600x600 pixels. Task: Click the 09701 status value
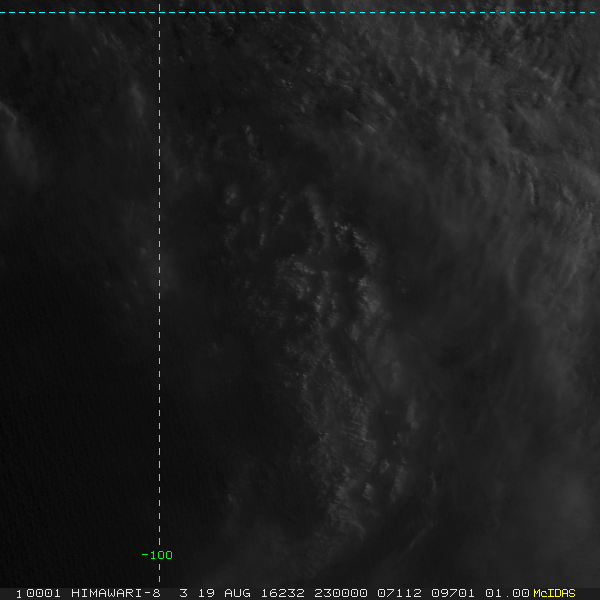pyautogui.click(x=453, y=593)
